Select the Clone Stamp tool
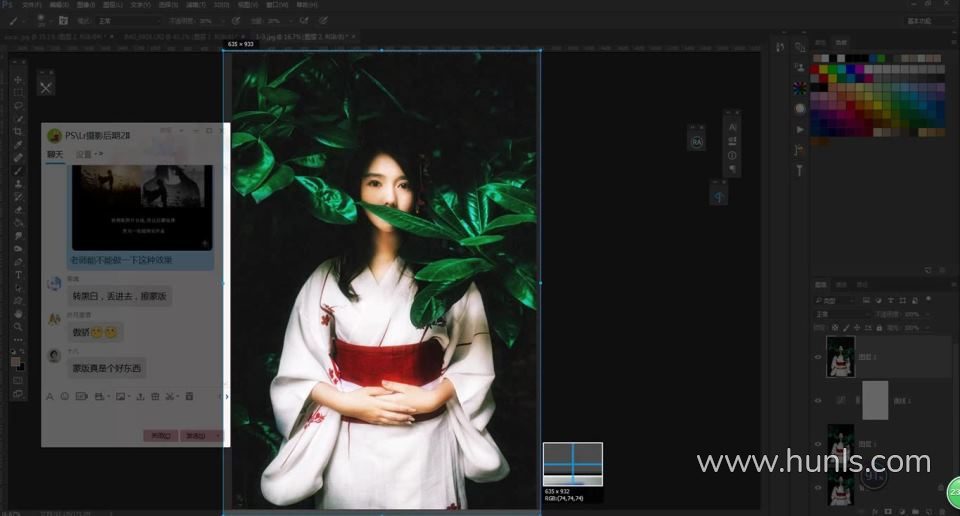The image size is (960, 516). 18,184
